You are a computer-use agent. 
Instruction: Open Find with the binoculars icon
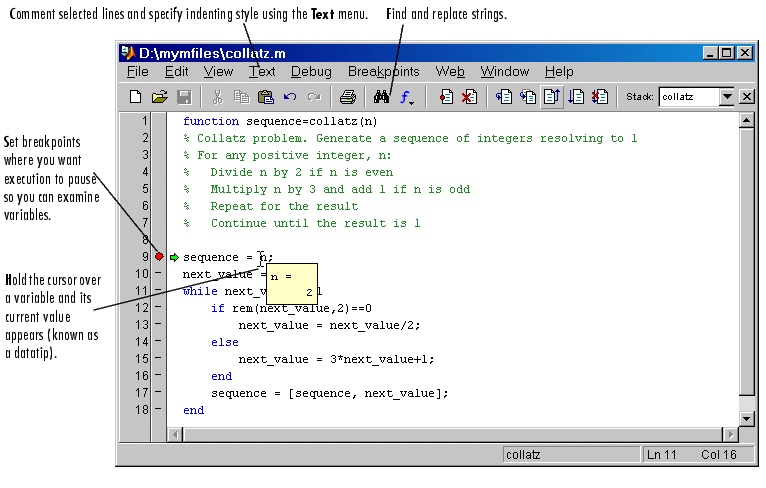381,97
